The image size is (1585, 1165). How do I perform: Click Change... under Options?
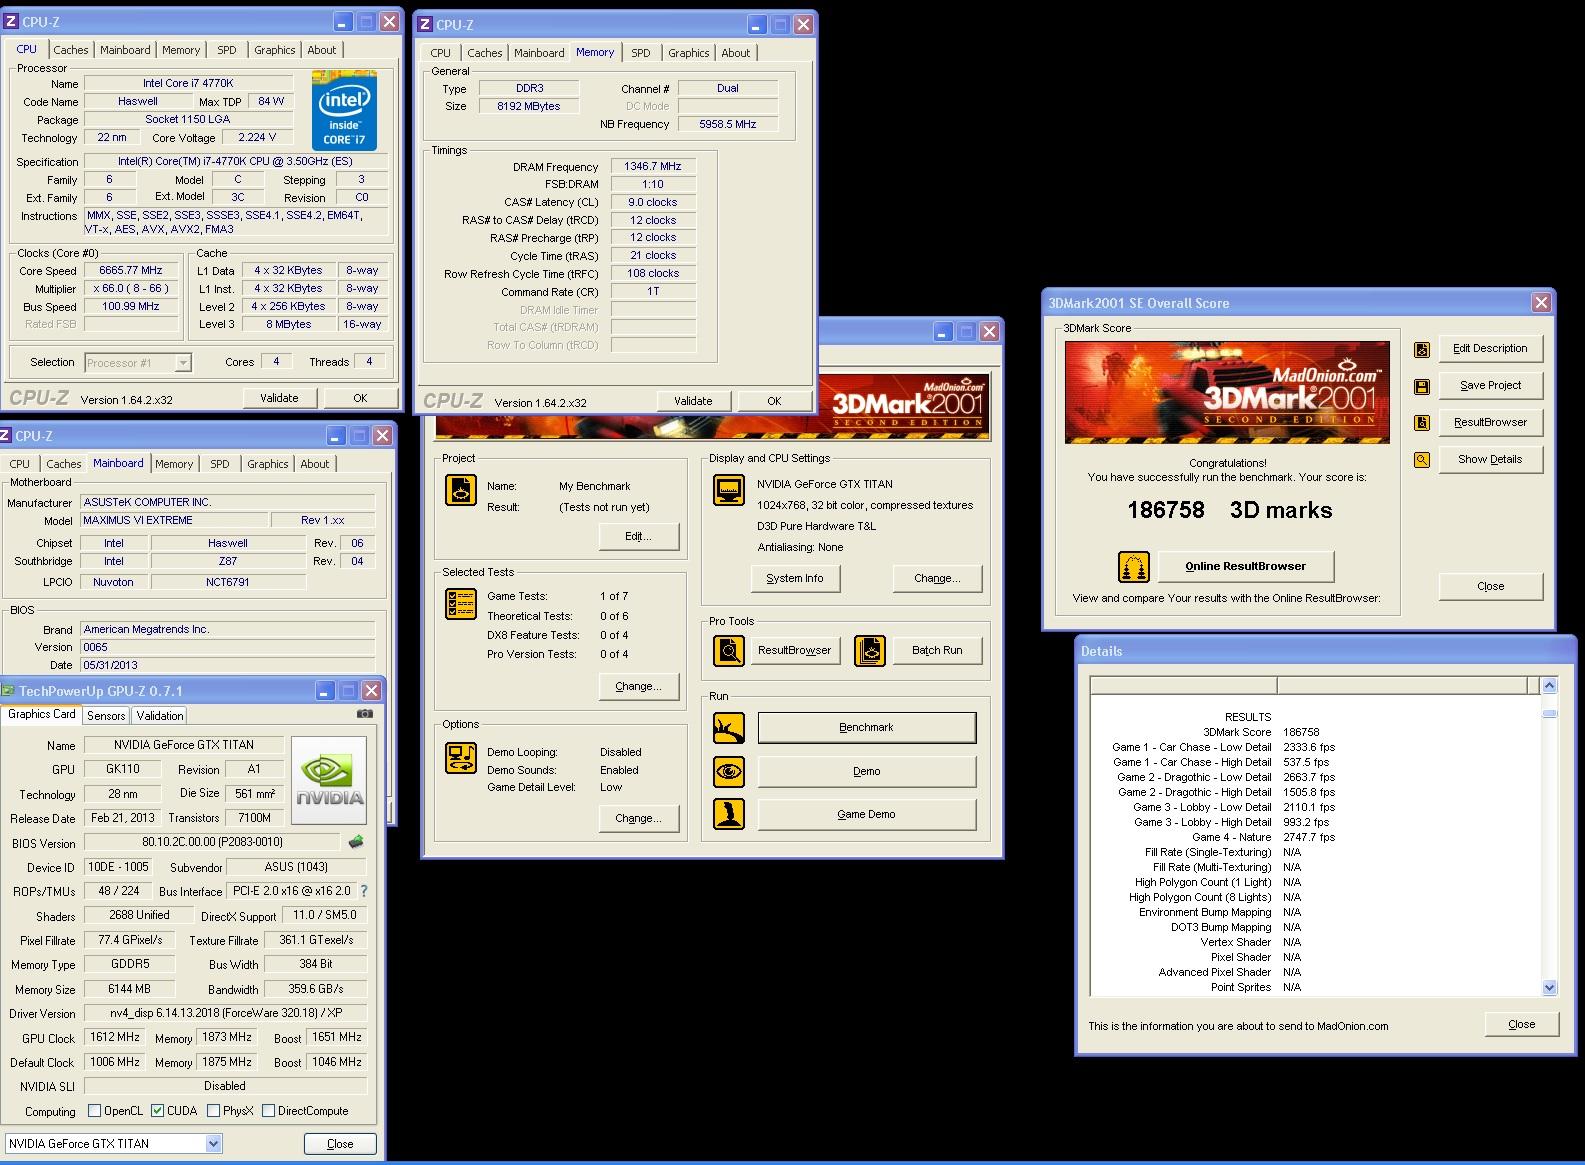pyautogui.click(x=638, y=818)
